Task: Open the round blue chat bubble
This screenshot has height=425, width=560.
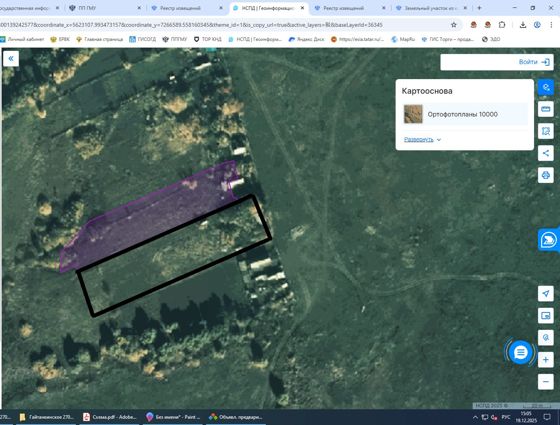Action: [x=520, y=353]
